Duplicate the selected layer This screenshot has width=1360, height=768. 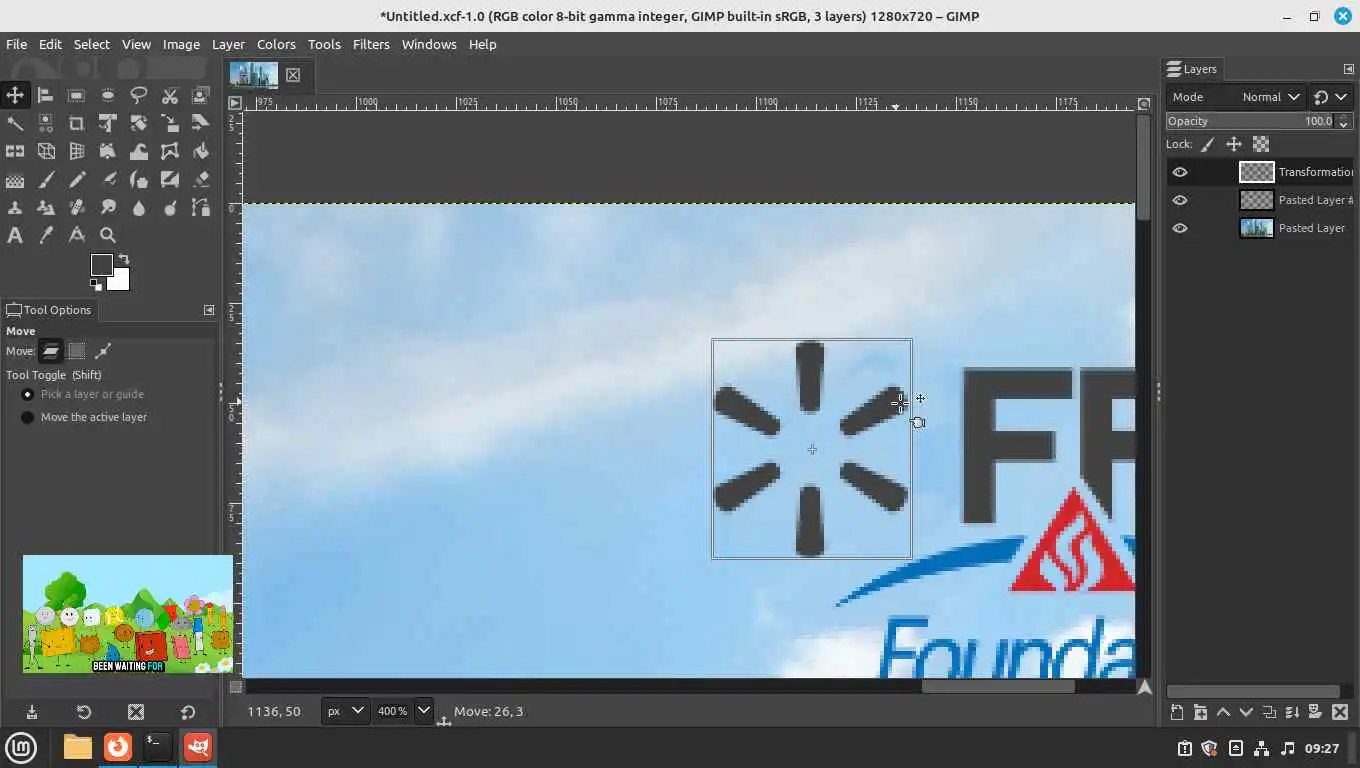click(1269, 713)
